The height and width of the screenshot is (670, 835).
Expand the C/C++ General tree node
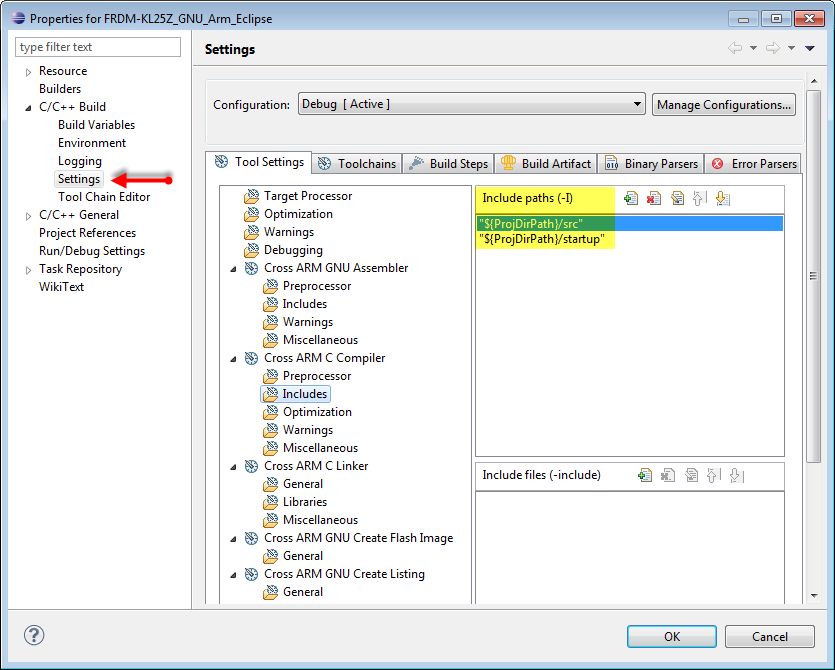pos(28,215)
